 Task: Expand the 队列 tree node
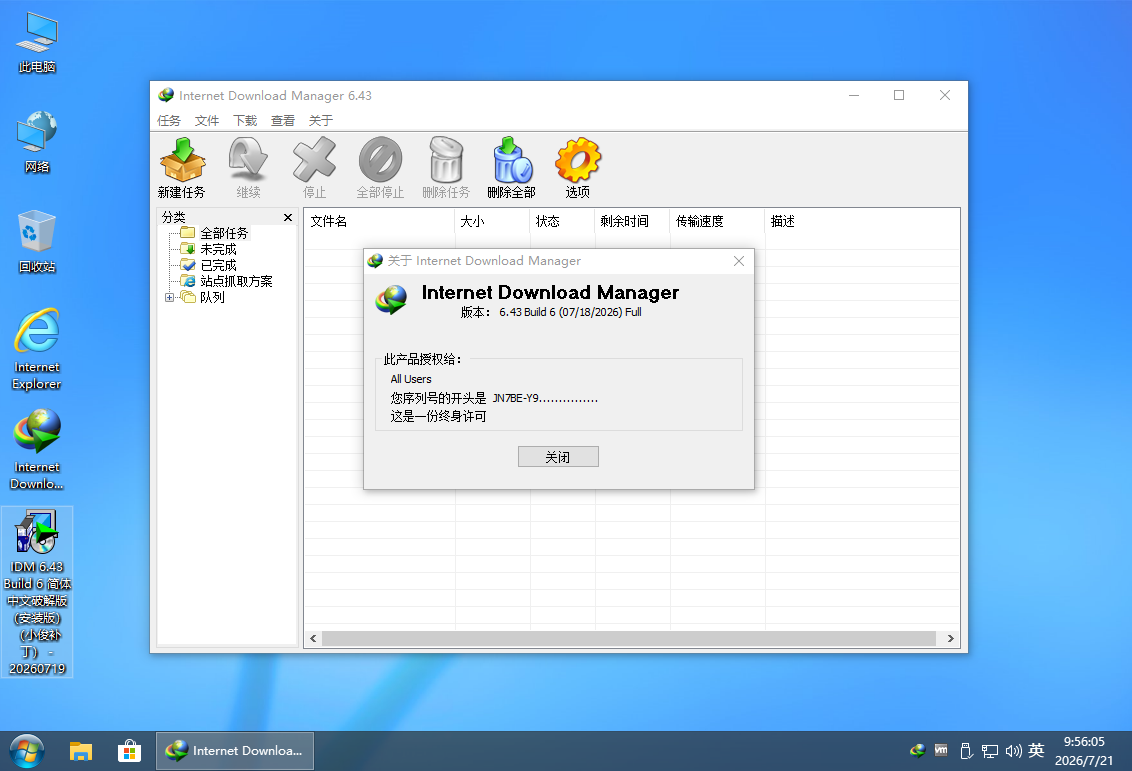tap(169, 297)
